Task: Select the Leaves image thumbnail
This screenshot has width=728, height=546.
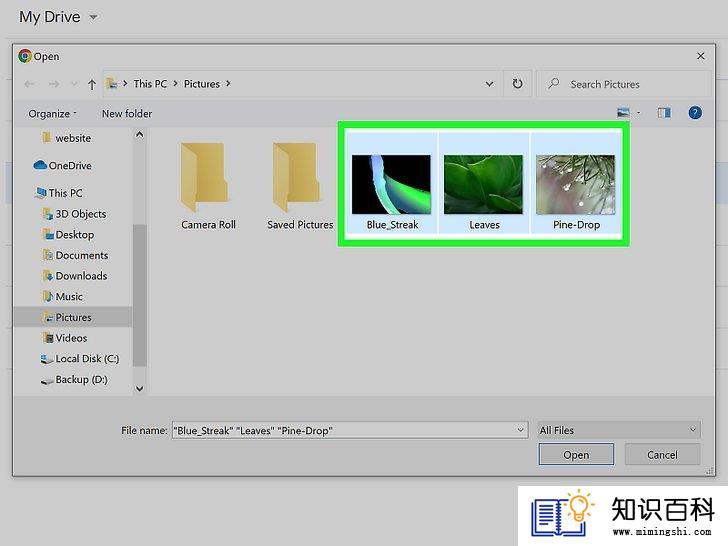Action: 484,182
